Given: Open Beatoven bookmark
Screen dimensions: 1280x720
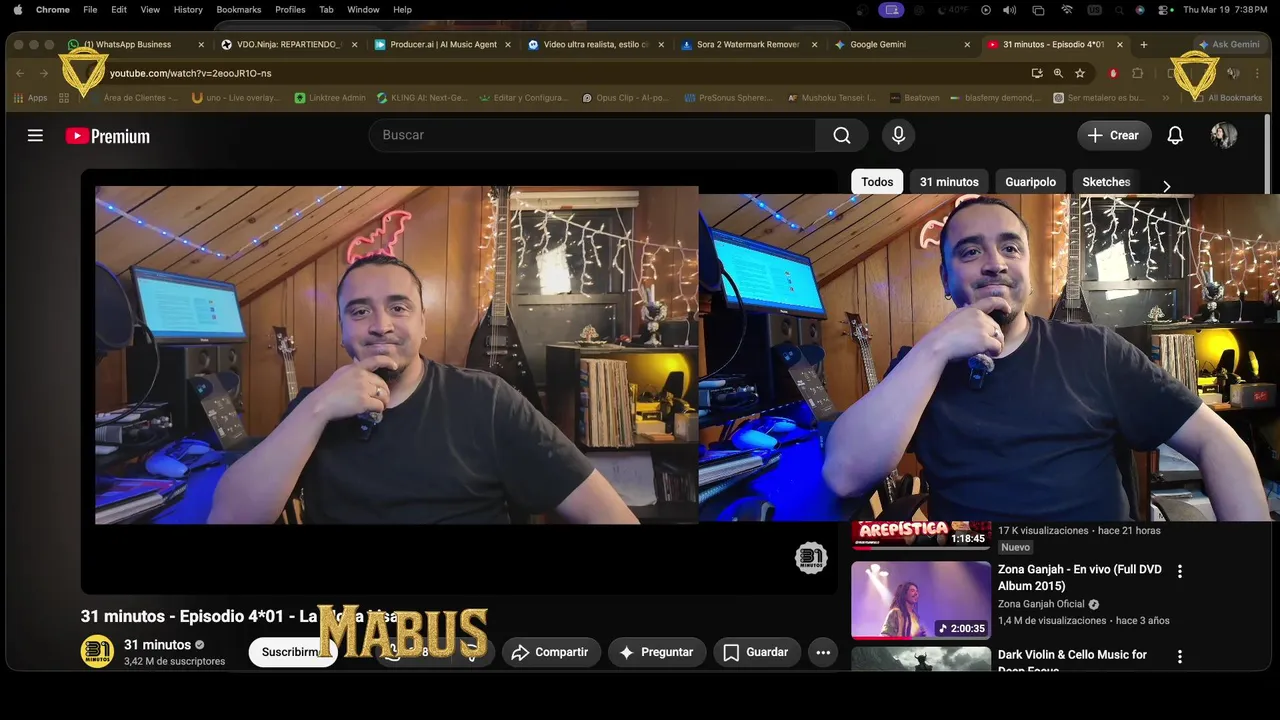Looking at the screenshot, I should (x=915, y=98).
